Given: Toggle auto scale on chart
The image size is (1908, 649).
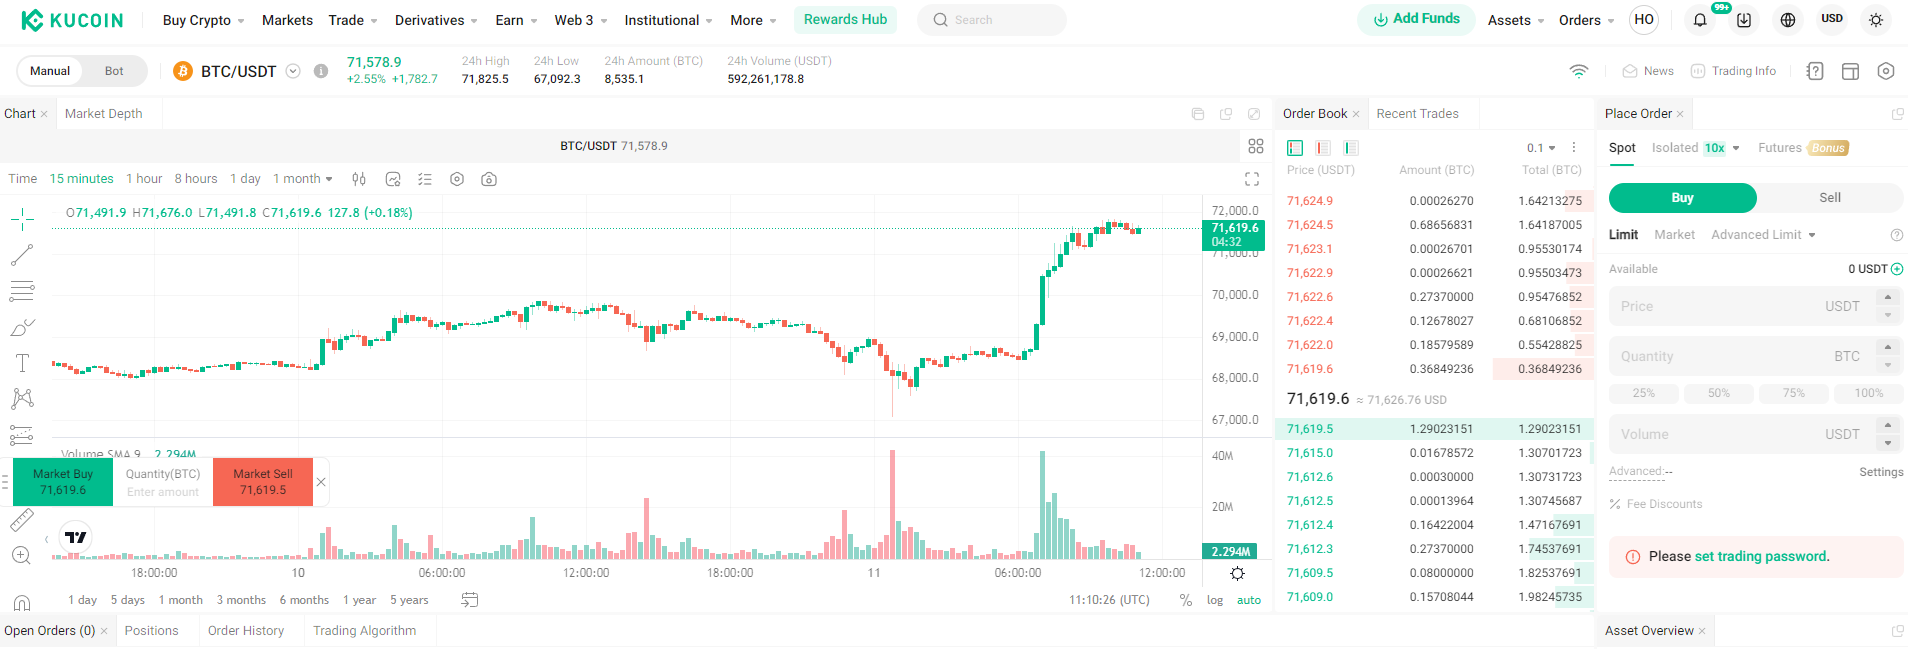Looking at the screenshot, I should [x=1249, y=600].
